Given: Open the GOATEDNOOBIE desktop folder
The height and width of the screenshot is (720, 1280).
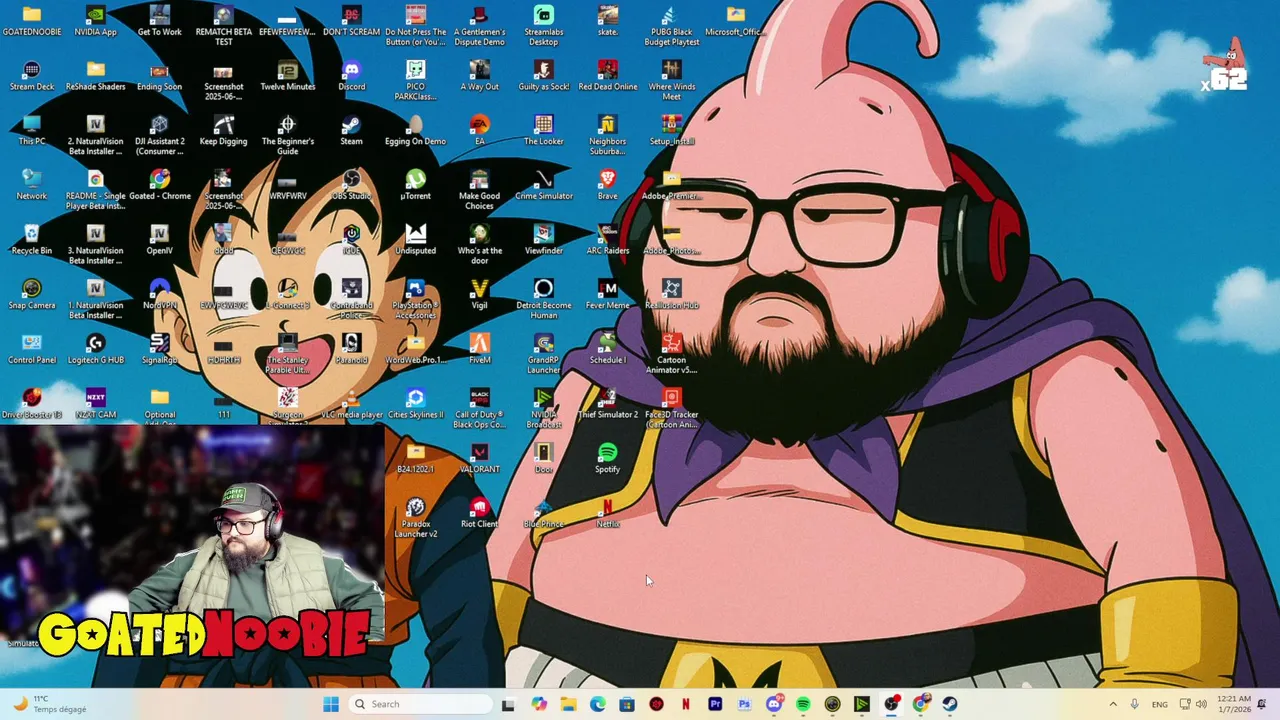Looking at the screenshot, I should 32,21.
